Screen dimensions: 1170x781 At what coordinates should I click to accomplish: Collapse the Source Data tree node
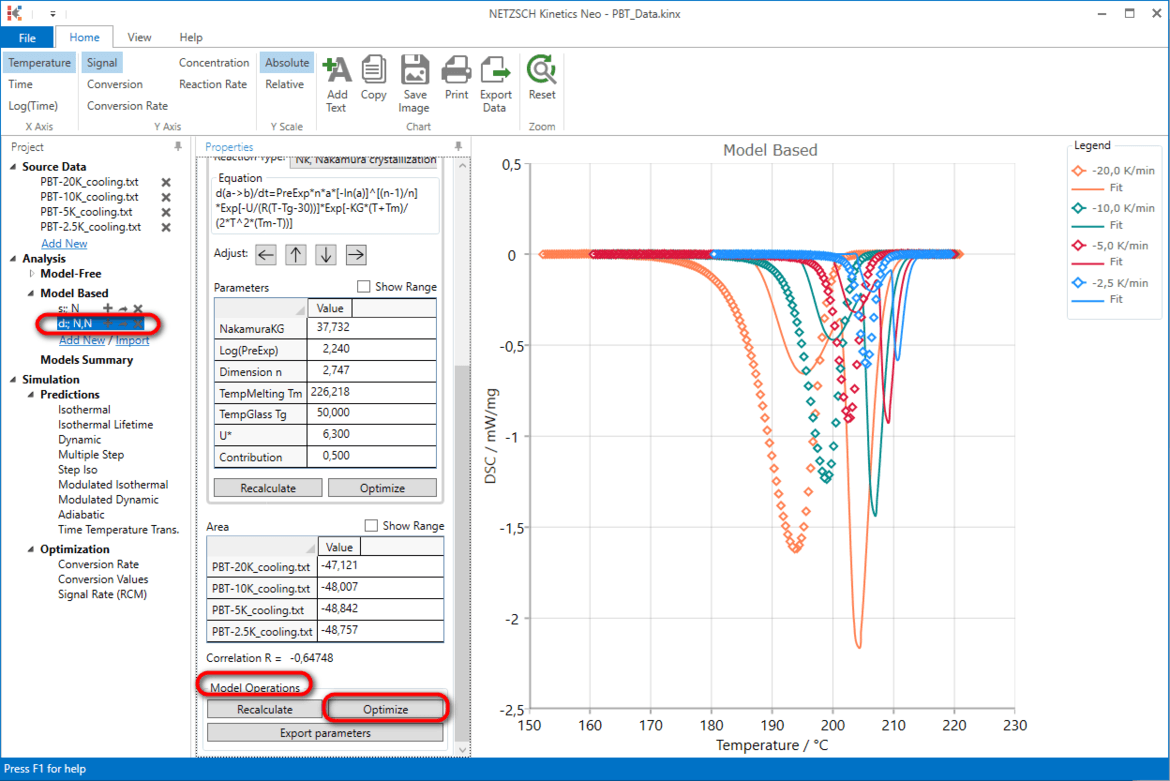13,167
